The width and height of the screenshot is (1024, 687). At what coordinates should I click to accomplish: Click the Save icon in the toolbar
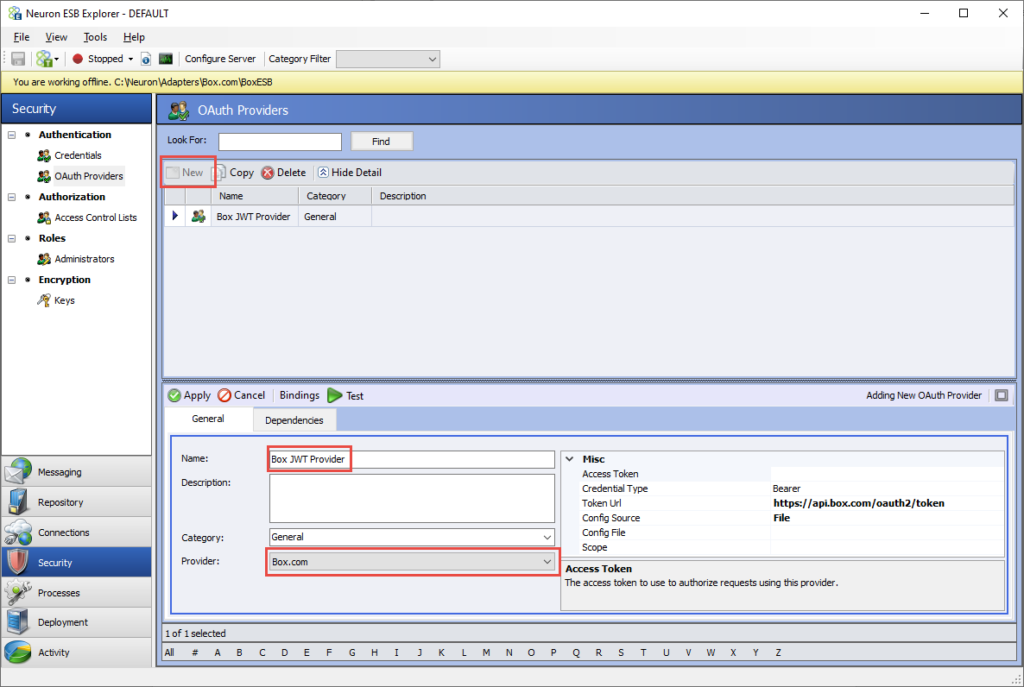(18, 59)
